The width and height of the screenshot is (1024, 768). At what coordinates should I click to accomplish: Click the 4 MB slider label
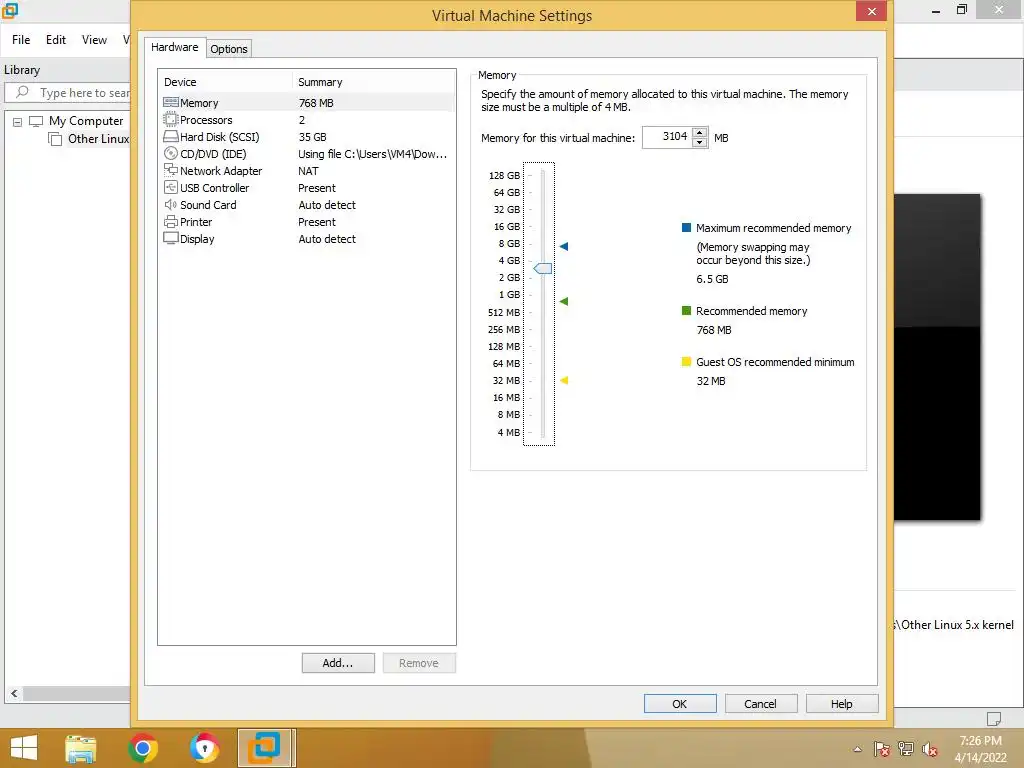tap(509, 432)
